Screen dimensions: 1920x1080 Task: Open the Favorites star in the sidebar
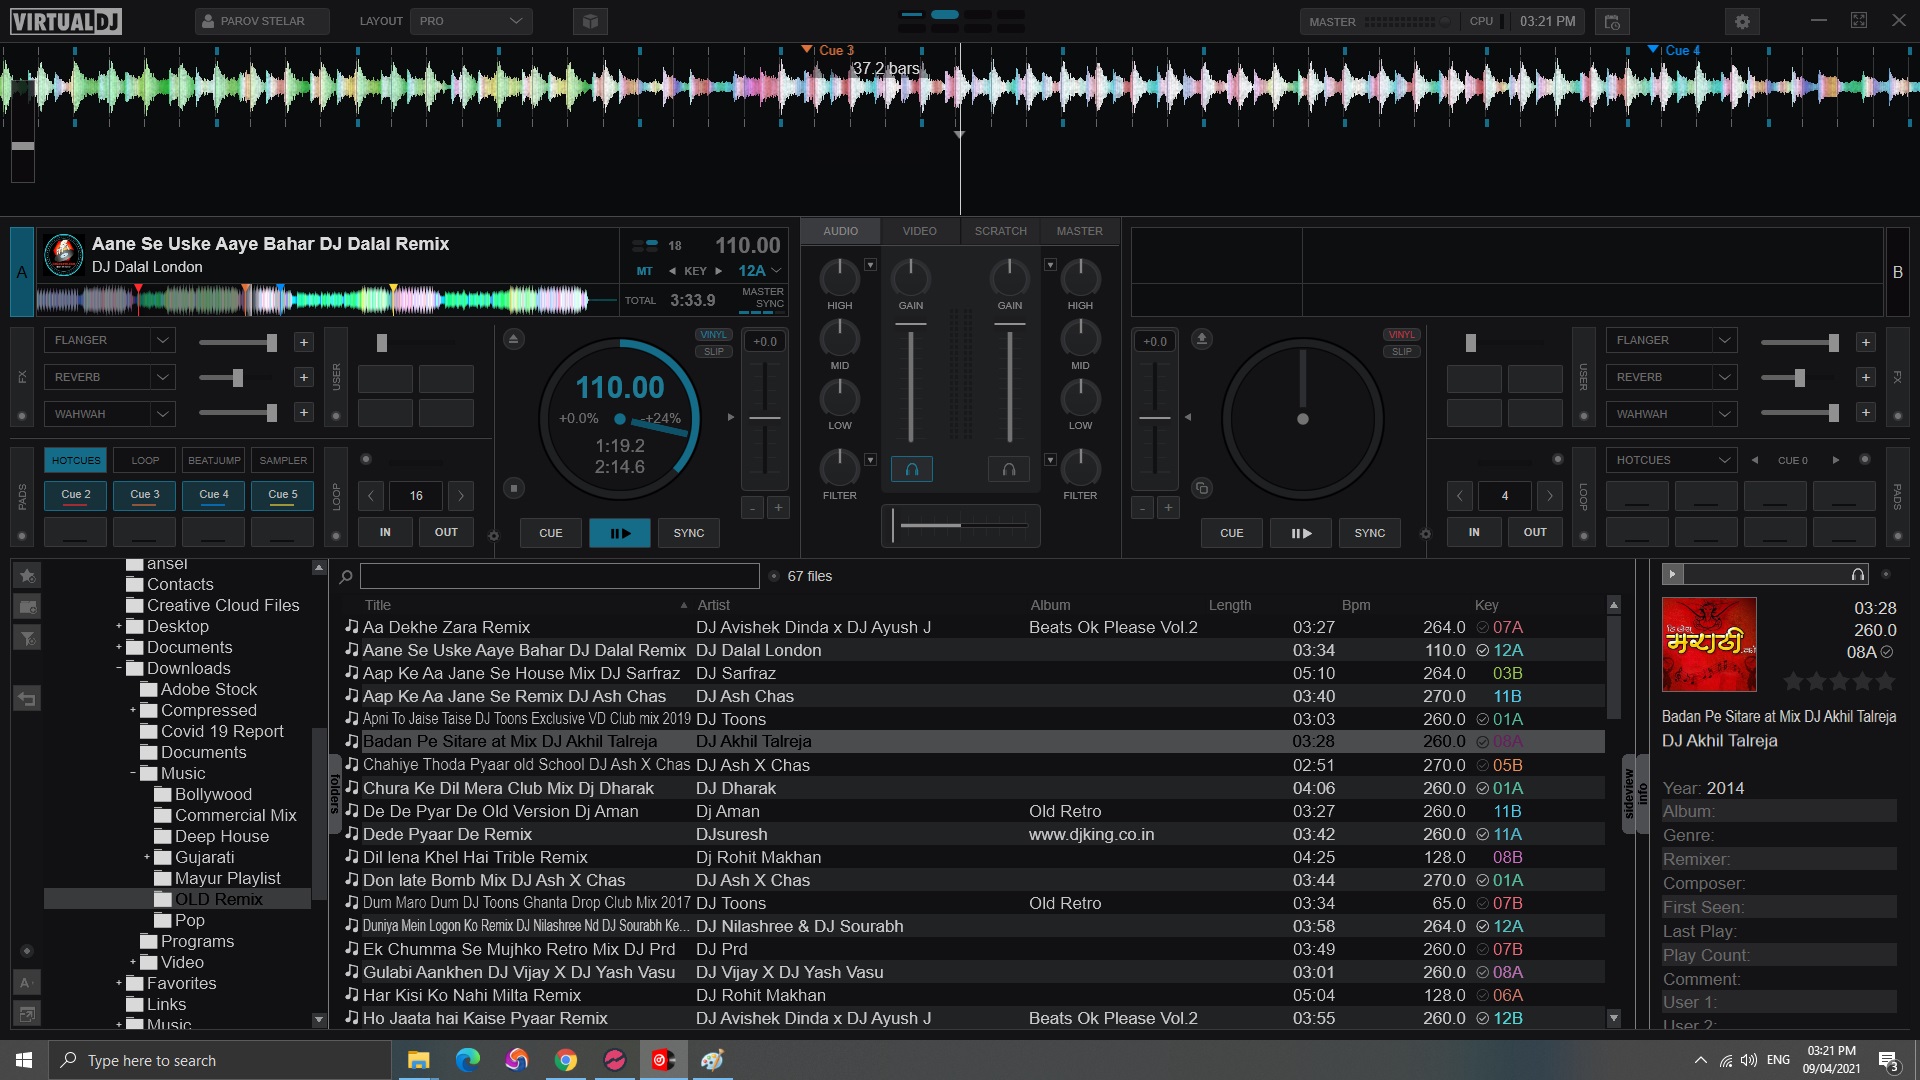(27, 575)
